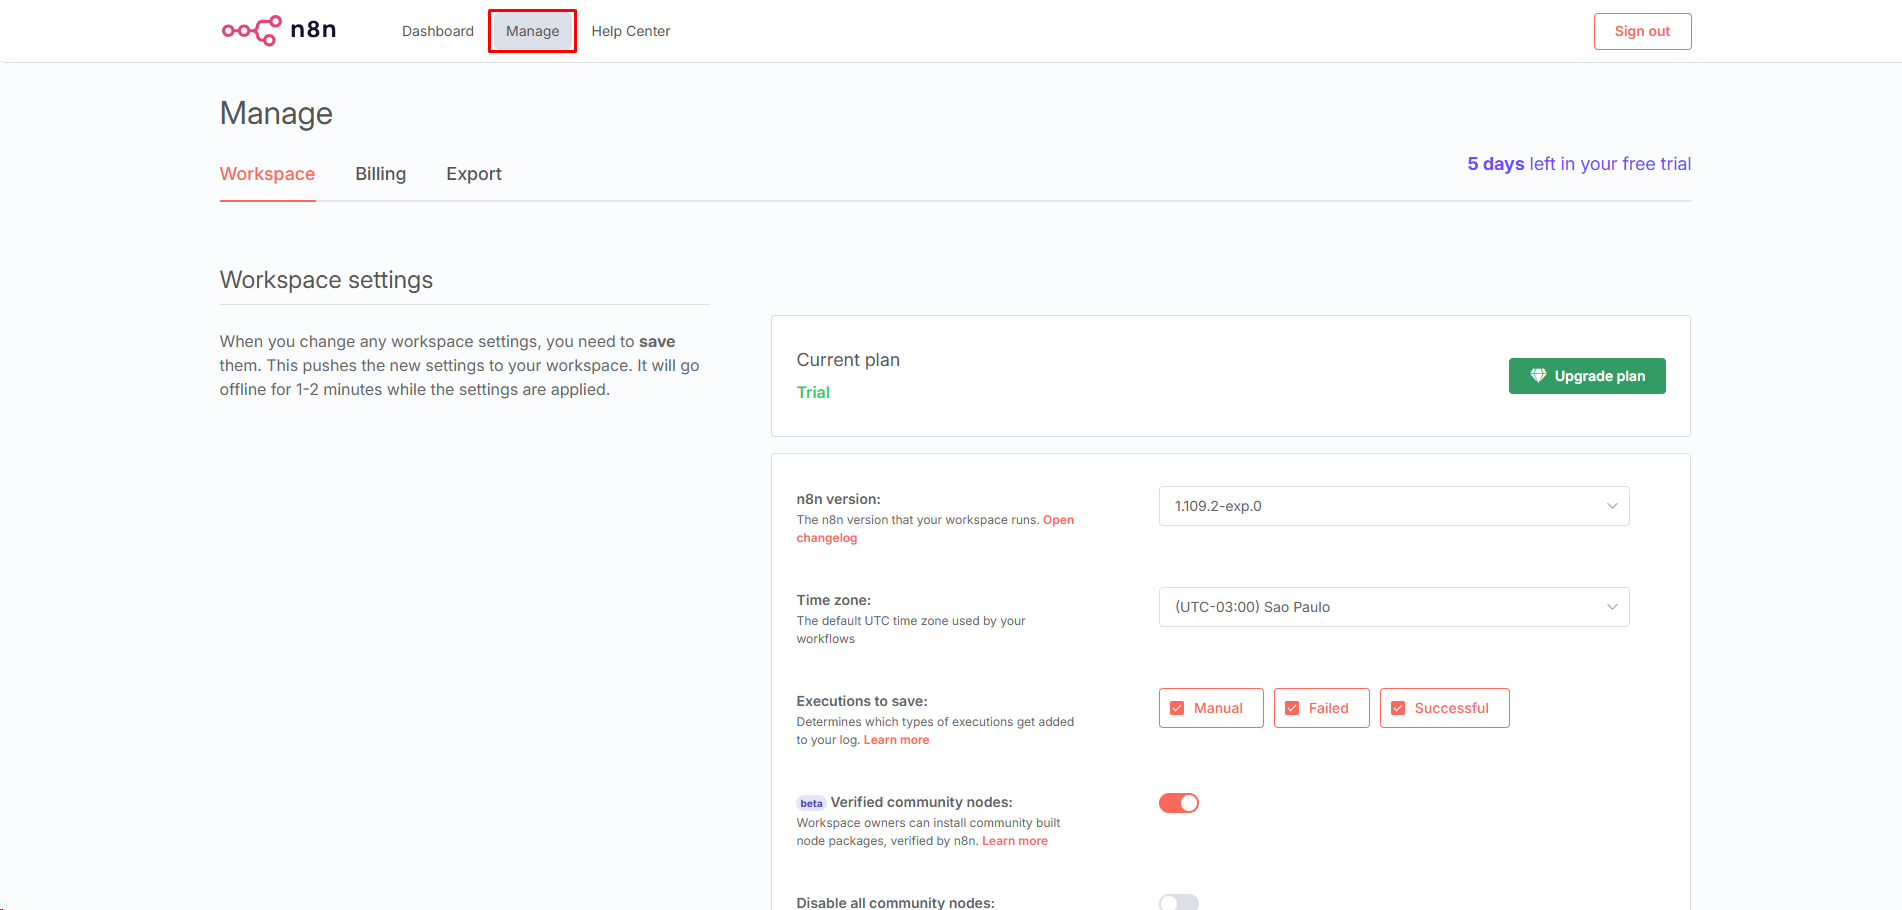Click the beta badge next to Verified community nodes

811,803
